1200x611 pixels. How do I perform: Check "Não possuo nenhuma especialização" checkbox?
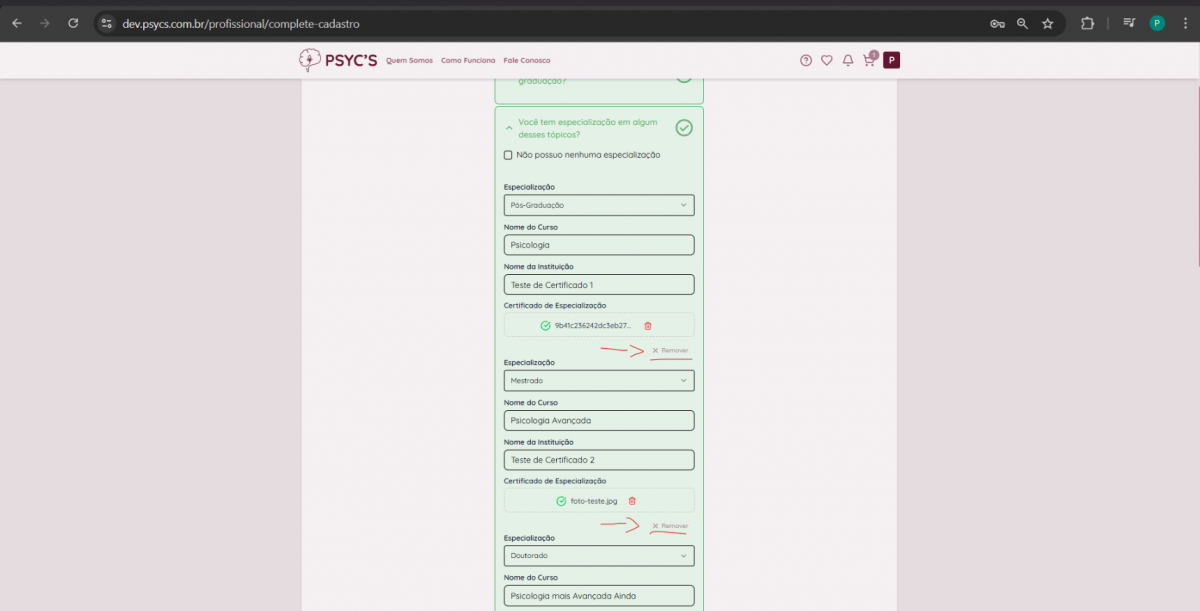(508, 155)
